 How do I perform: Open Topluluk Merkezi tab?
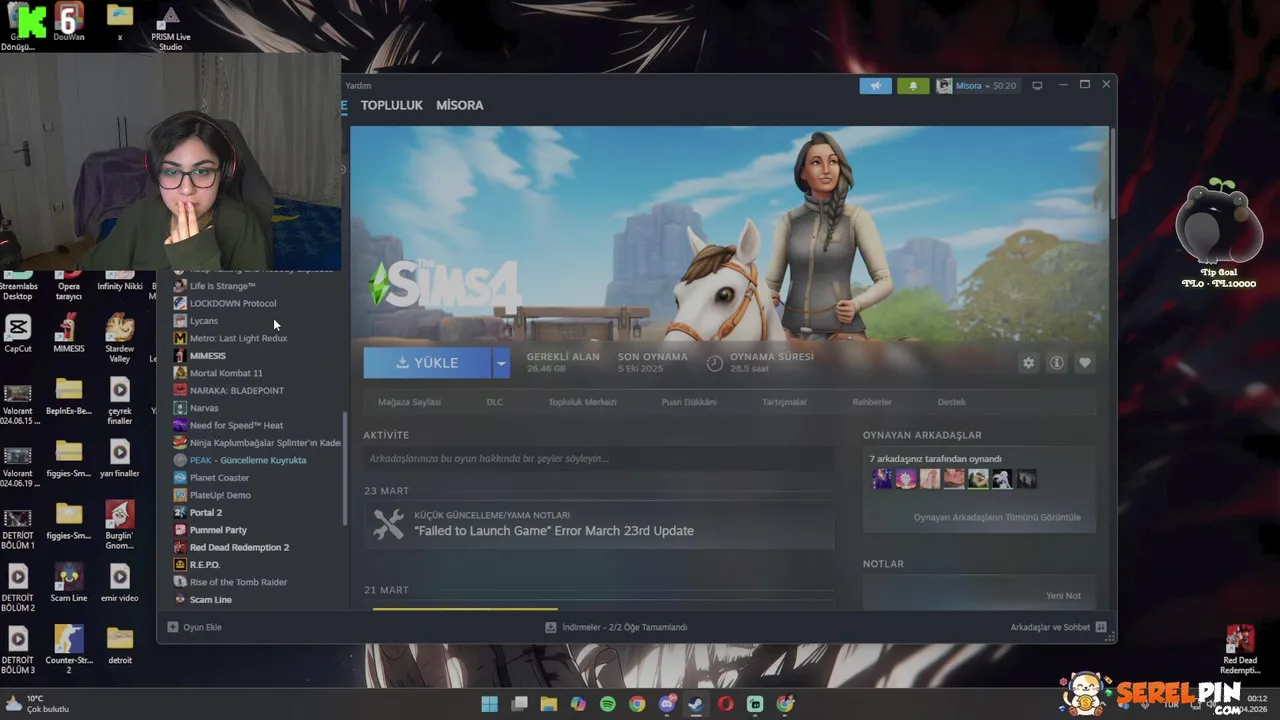[x=582, y=402]
